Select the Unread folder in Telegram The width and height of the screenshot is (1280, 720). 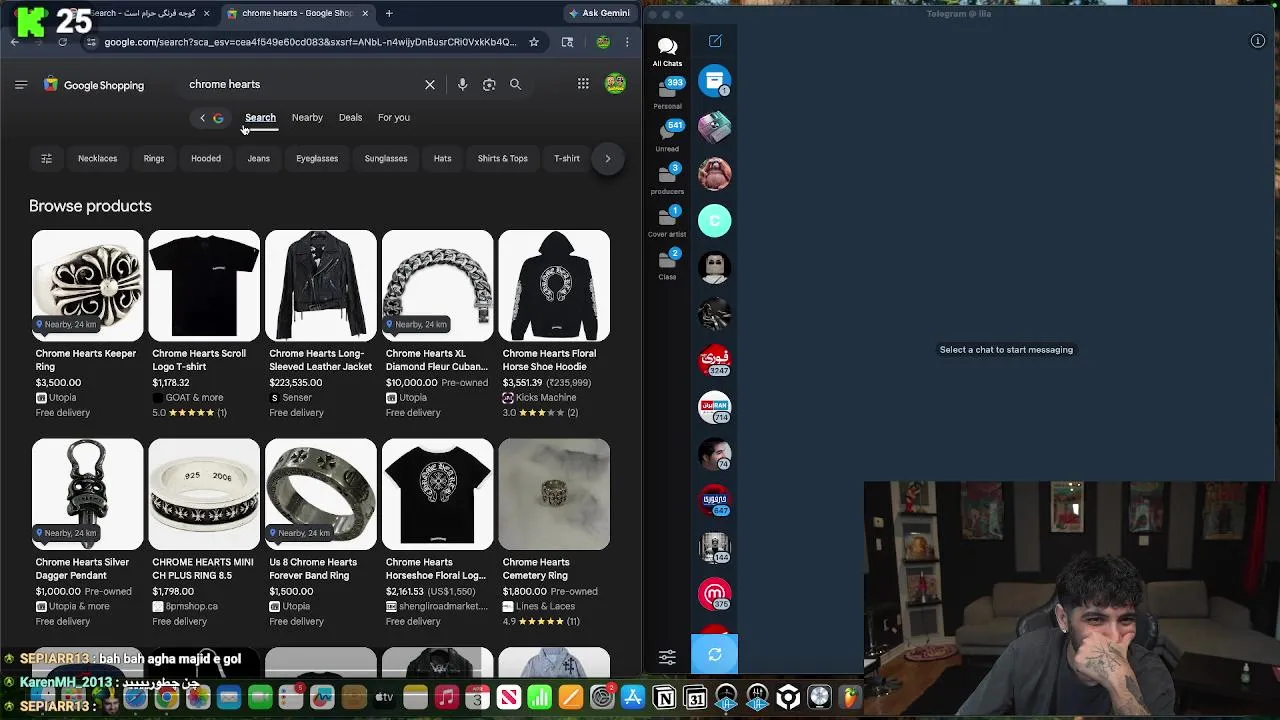tap(667, 137)
